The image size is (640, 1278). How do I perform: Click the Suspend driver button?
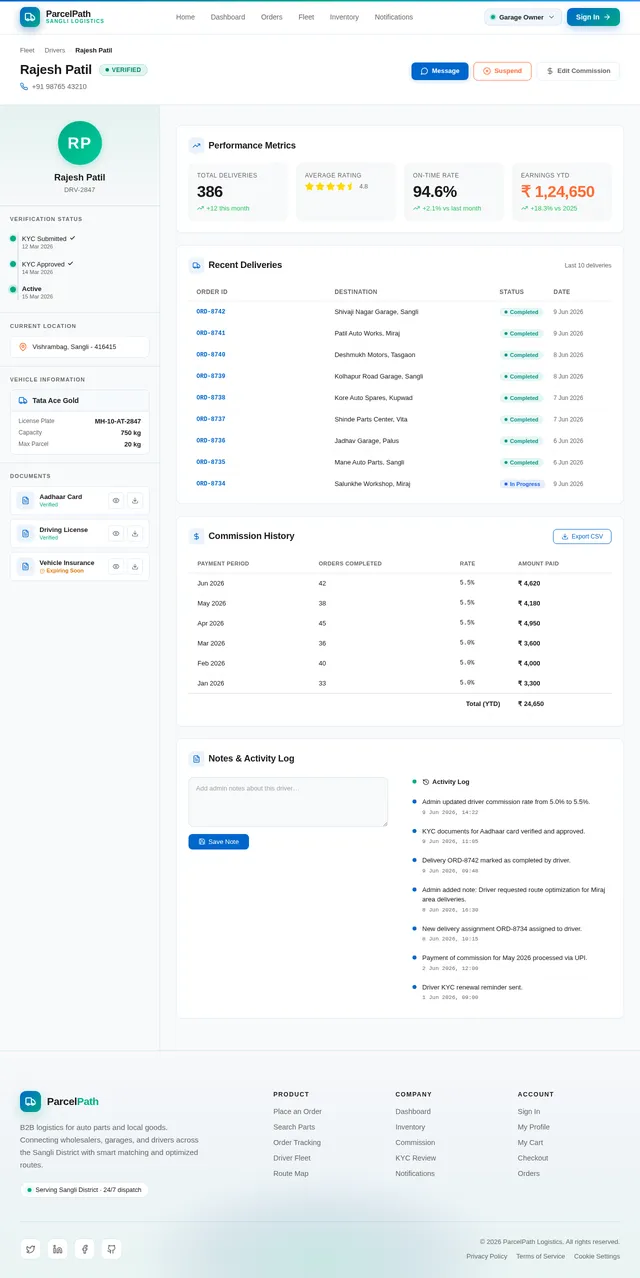click(502, 71)
